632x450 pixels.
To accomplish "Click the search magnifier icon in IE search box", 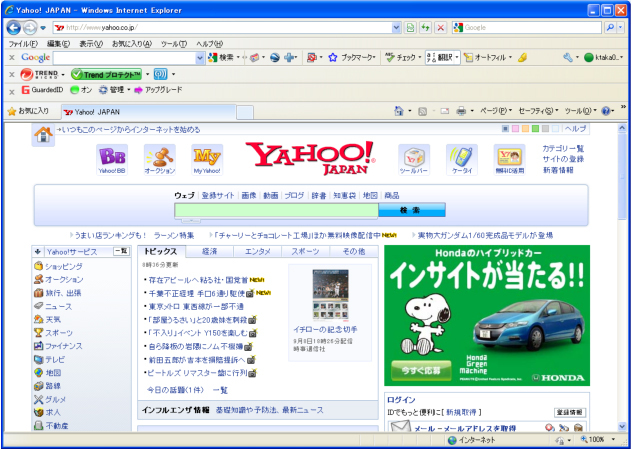I will pyautogui.click(x=611, y=27).
